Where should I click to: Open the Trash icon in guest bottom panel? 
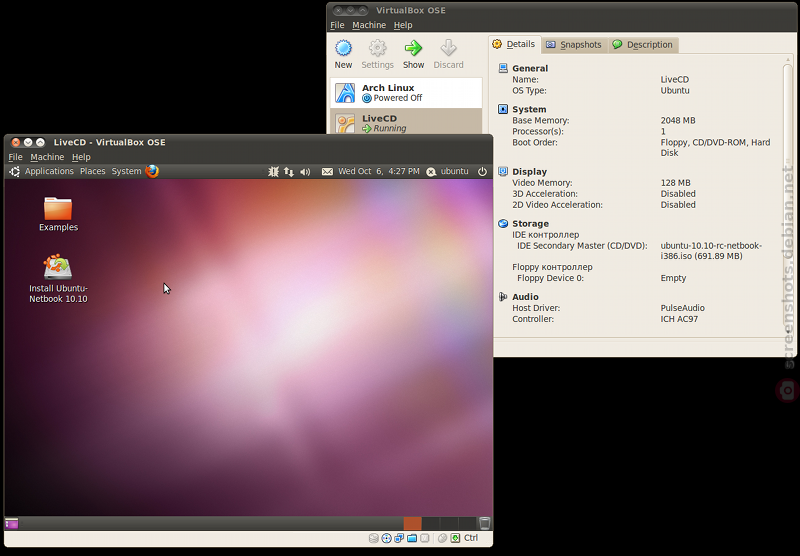(x=485, y=523)
